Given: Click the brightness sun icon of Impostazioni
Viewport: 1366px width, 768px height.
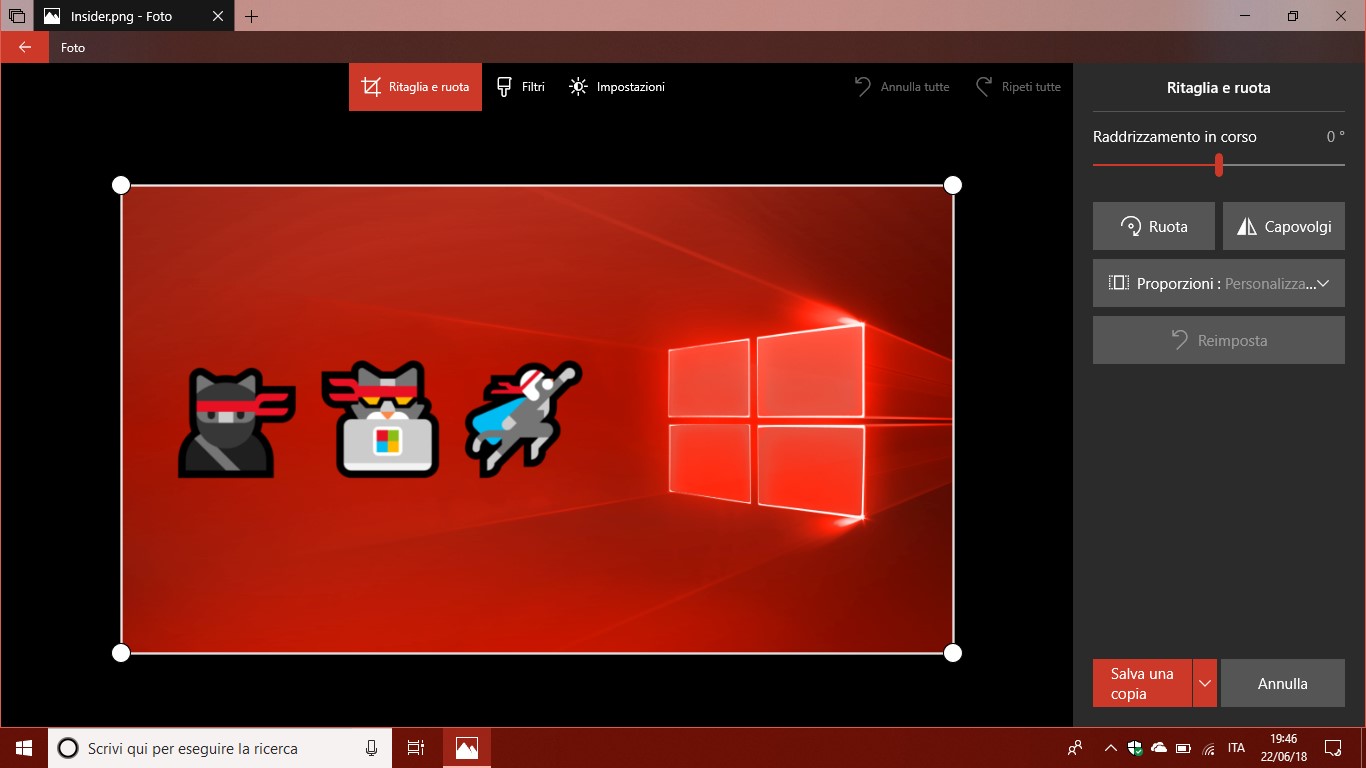Looking at the screenshot, I should [x=578, y=87].
